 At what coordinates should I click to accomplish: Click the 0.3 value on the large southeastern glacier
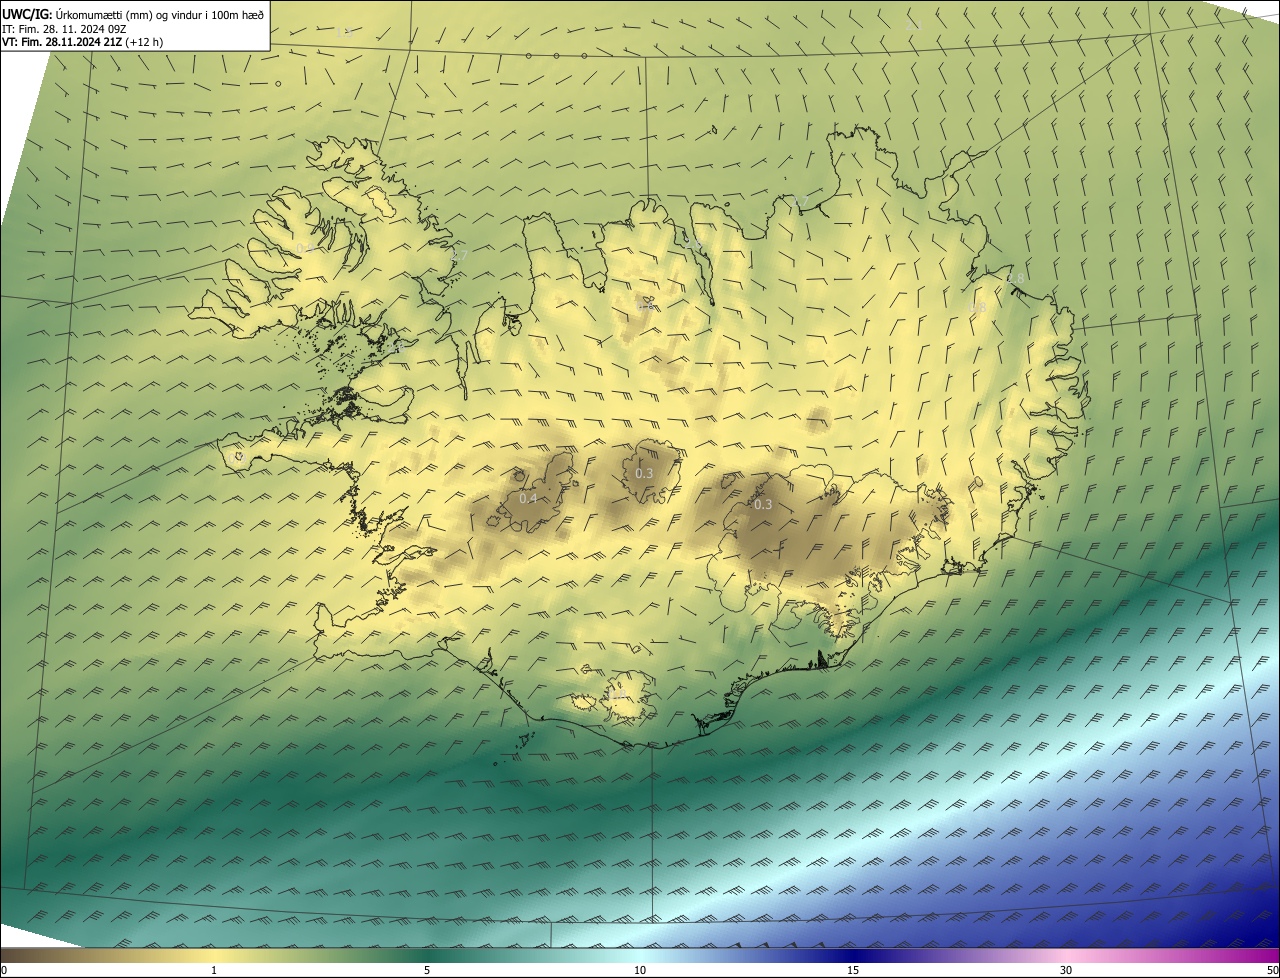(763, 505)
